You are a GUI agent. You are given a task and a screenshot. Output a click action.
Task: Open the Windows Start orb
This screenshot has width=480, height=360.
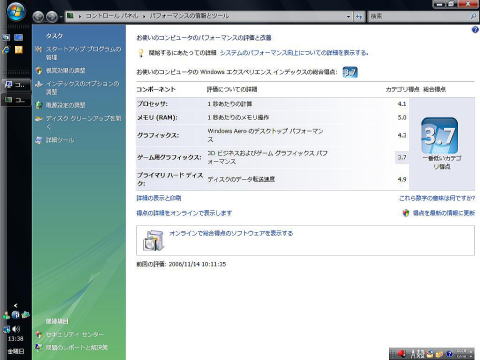(15, 11)
